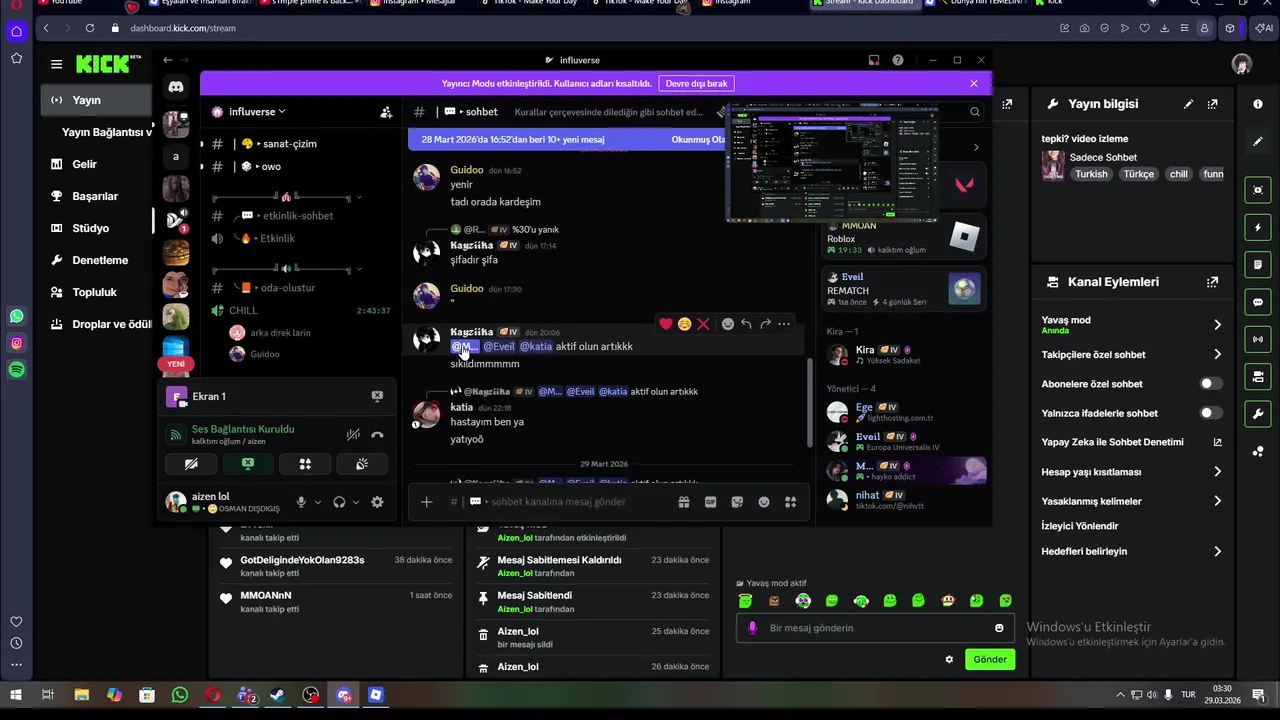Open the GIF picker in Discord

pos(711,502)
